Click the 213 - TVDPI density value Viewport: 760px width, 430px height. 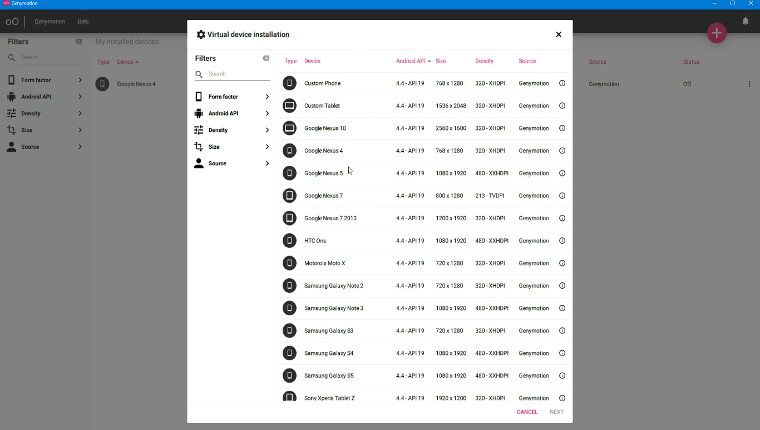point(490,196)
